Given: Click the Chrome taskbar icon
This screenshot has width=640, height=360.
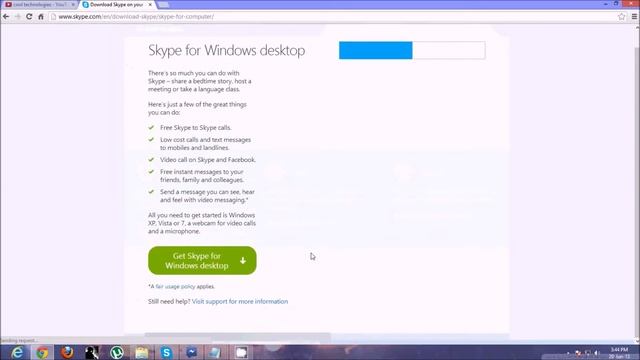Looking at the screenshot, I should point(42,352).
